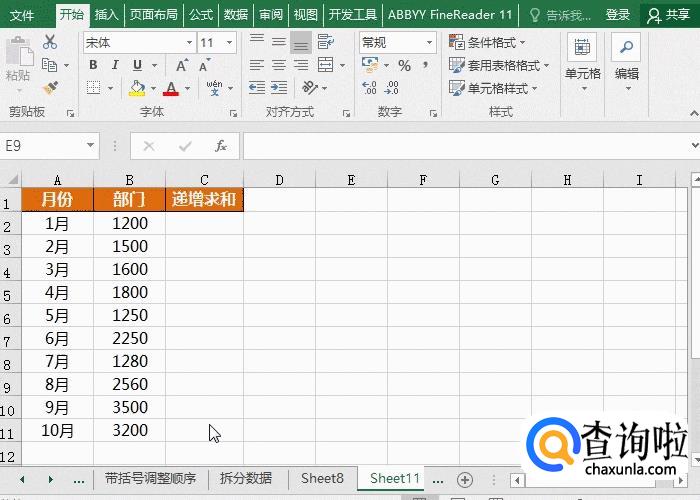The image size is (700, 500).
Task: Add new sheet with plus button
Action: [465, 480]
